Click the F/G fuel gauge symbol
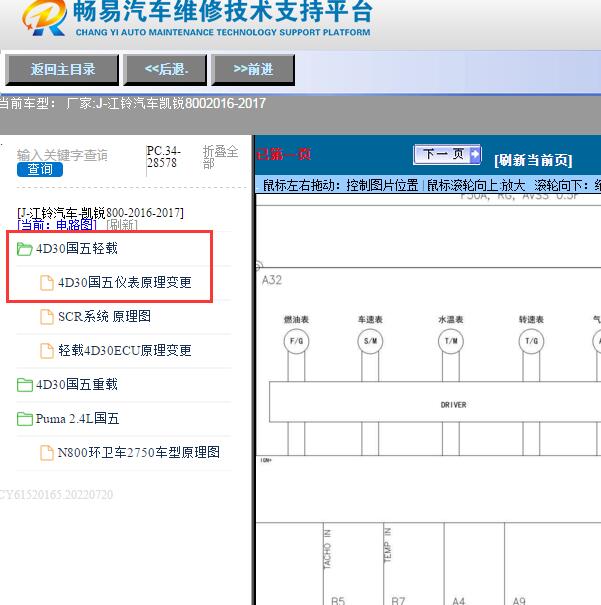Screen dimensions: 601x605 (296, 341)
